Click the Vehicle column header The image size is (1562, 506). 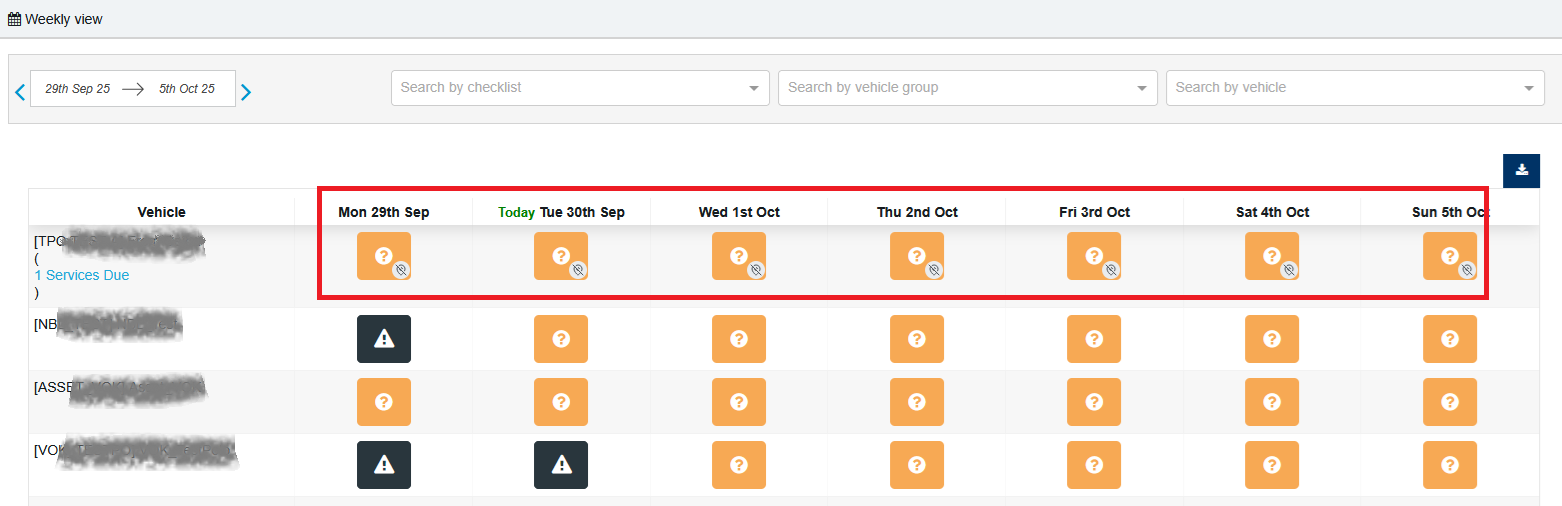pyautogui.click(x=161, y=212)
